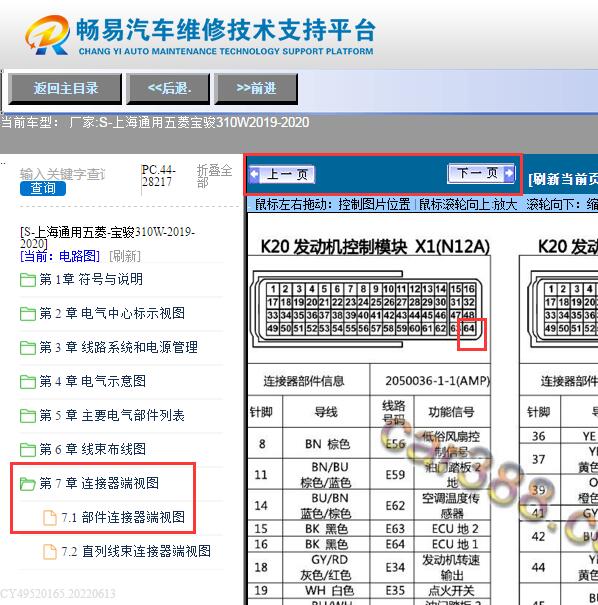Screen dimensions: 598x605
Task: Click the 发动机转速输出 function cell
Action: pyautogui.click(x=451, y=567)
